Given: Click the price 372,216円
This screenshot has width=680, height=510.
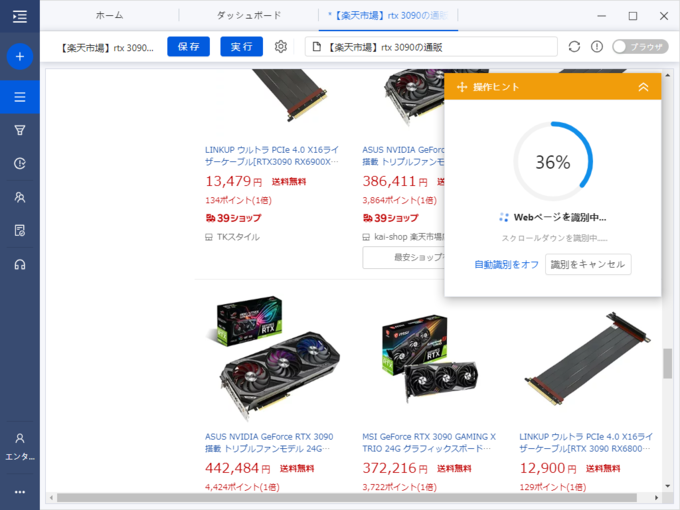Looking at the screenshot, I should click(395, 468).
